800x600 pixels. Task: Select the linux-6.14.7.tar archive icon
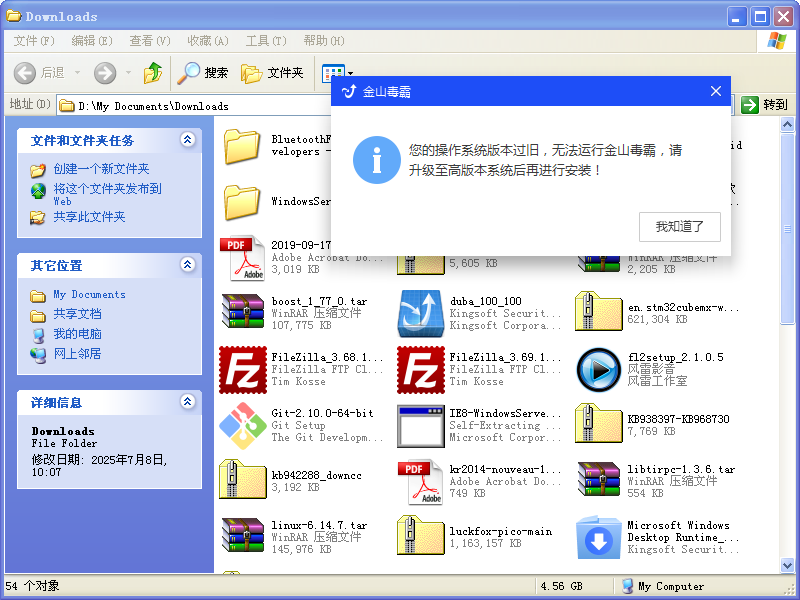tap(243, 537)
